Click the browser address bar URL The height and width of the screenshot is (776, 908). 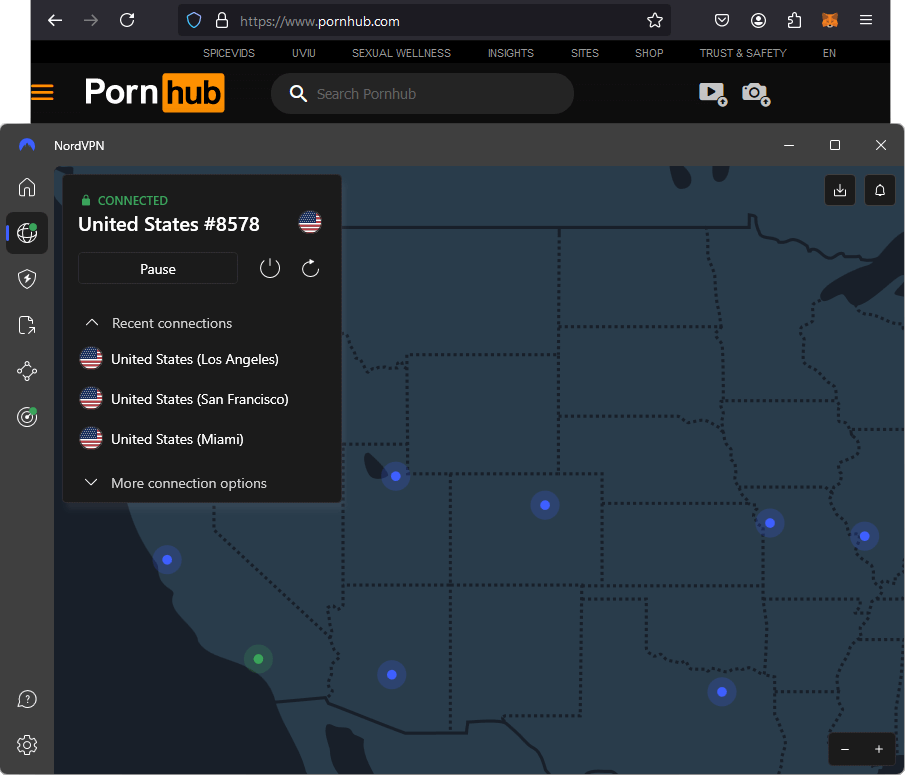[320, 21]
